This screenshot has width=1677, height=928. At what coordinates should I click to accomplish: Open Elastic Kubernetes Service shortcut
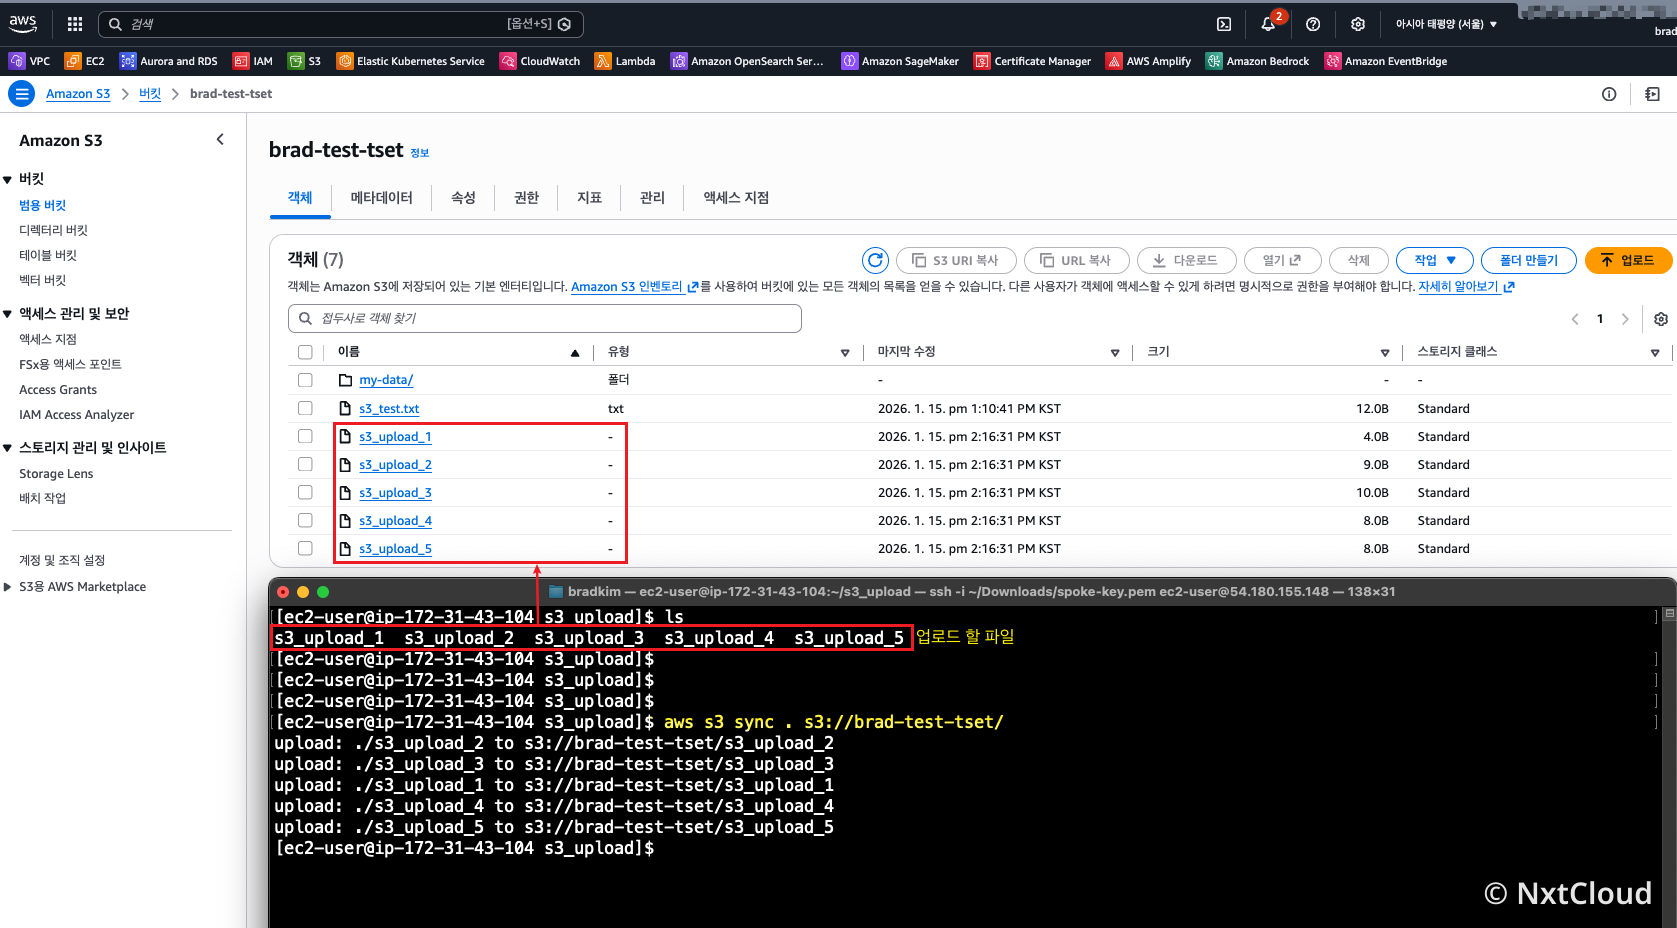410,61
